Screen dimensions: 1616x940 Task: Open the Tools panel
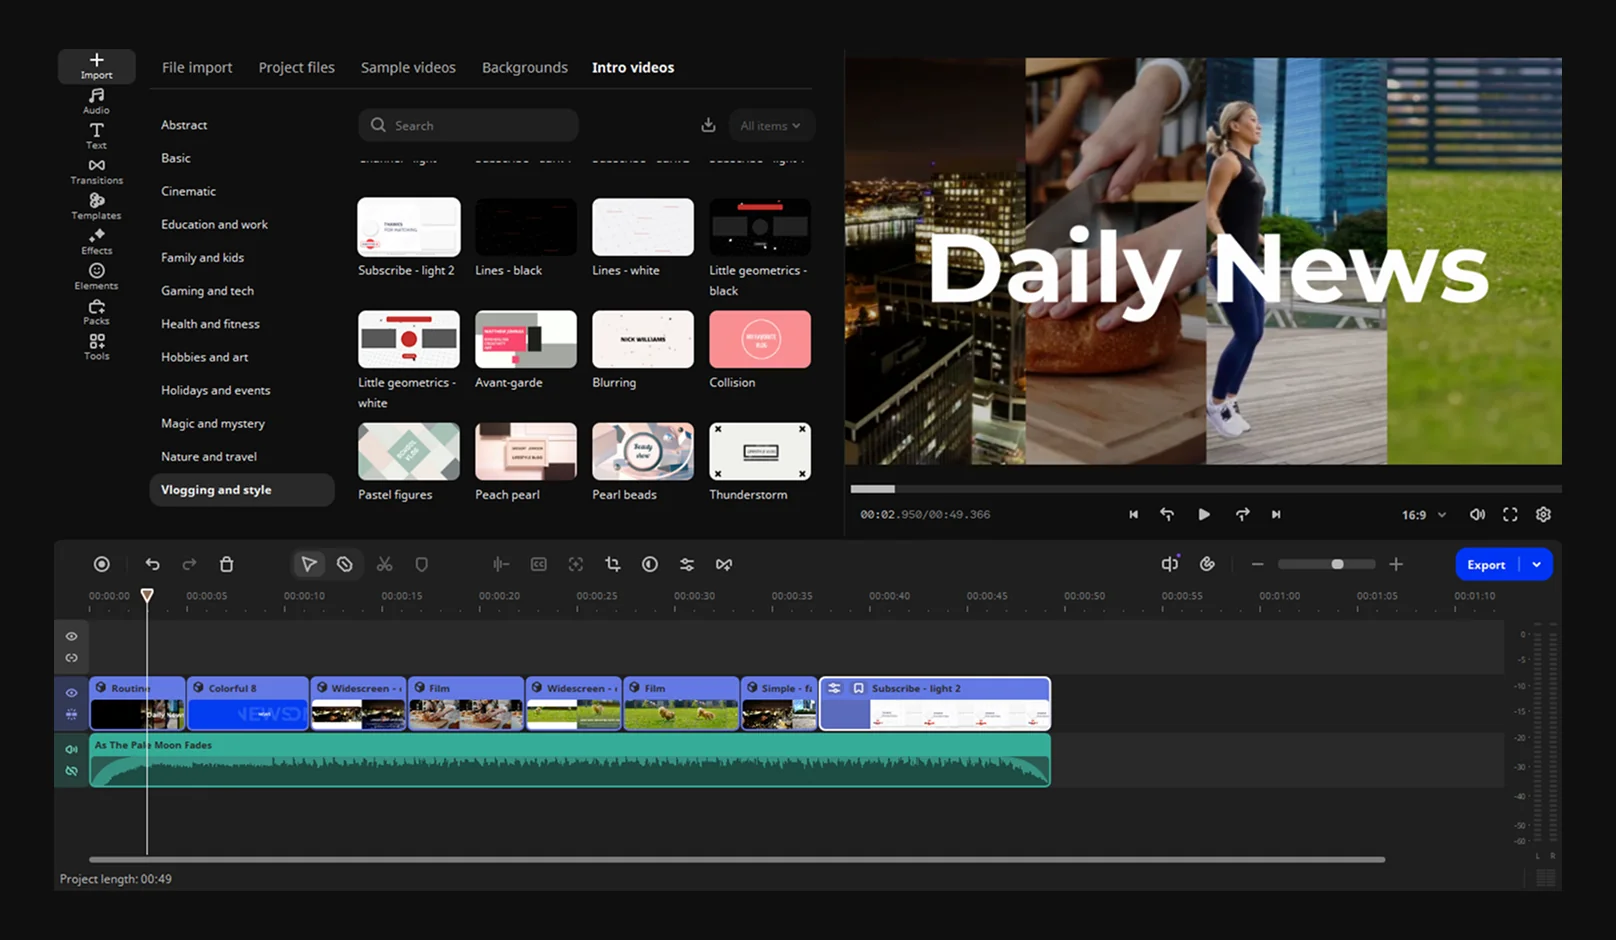[x=96, y=346]
